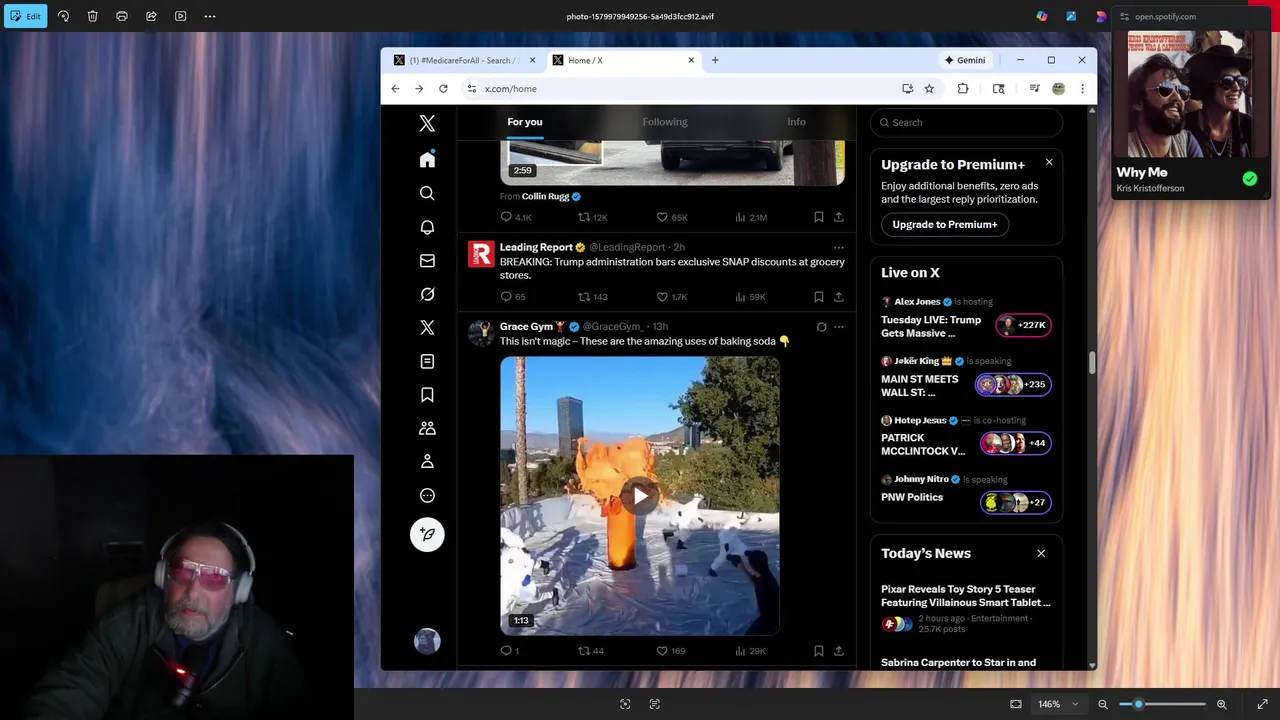
Task: Reload the x.com page
Action: tap(443, 88)
